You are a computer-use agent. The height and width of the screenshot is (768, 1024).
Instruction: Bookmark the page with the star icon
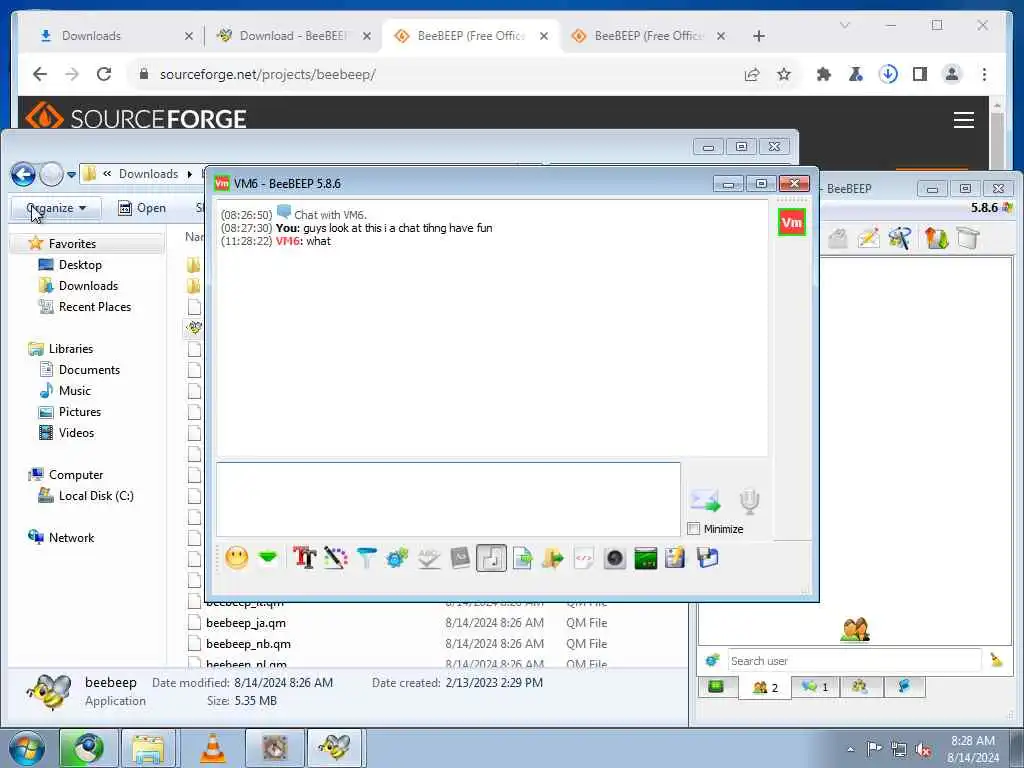click(784, 74)
